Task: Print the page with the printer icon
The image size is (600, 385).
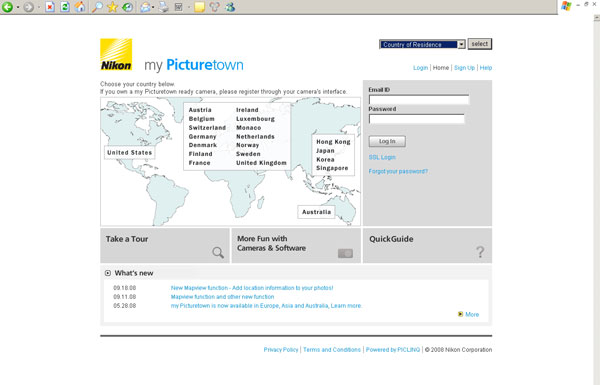Action: point(163,7)
